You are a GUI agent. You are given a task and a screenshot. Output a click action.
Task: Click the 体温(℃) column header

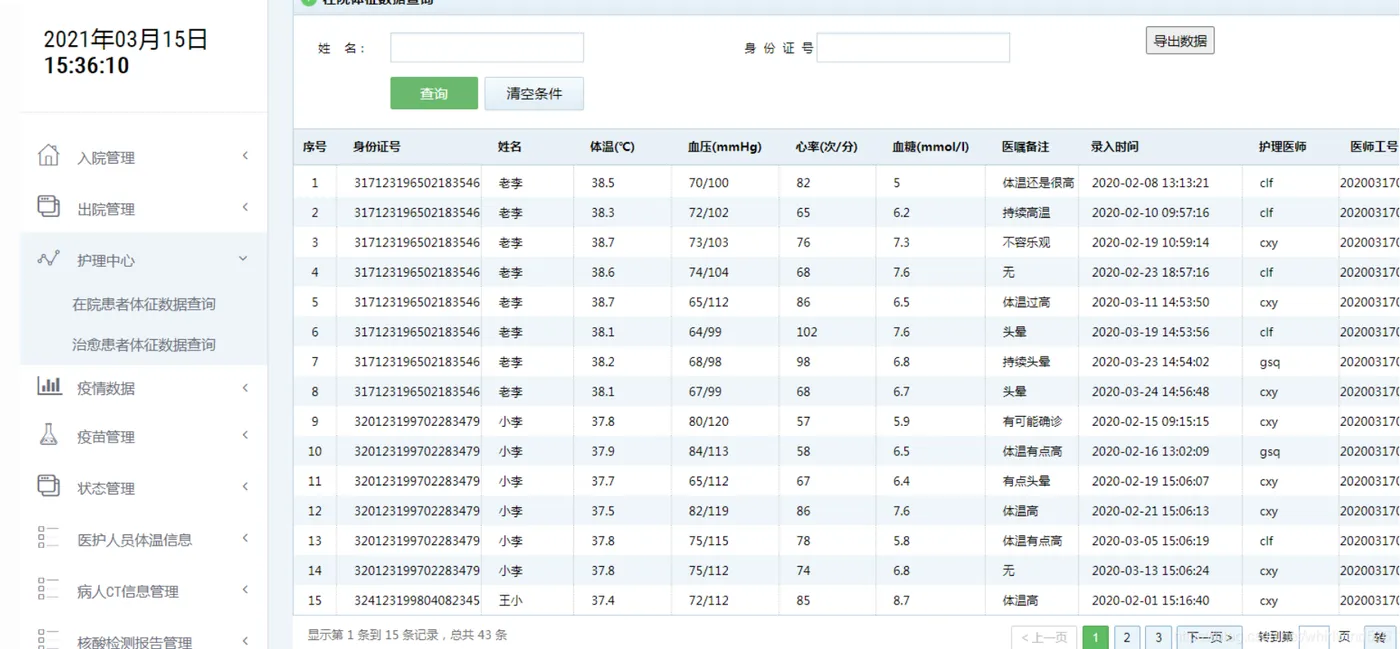[x=612, y=147]
